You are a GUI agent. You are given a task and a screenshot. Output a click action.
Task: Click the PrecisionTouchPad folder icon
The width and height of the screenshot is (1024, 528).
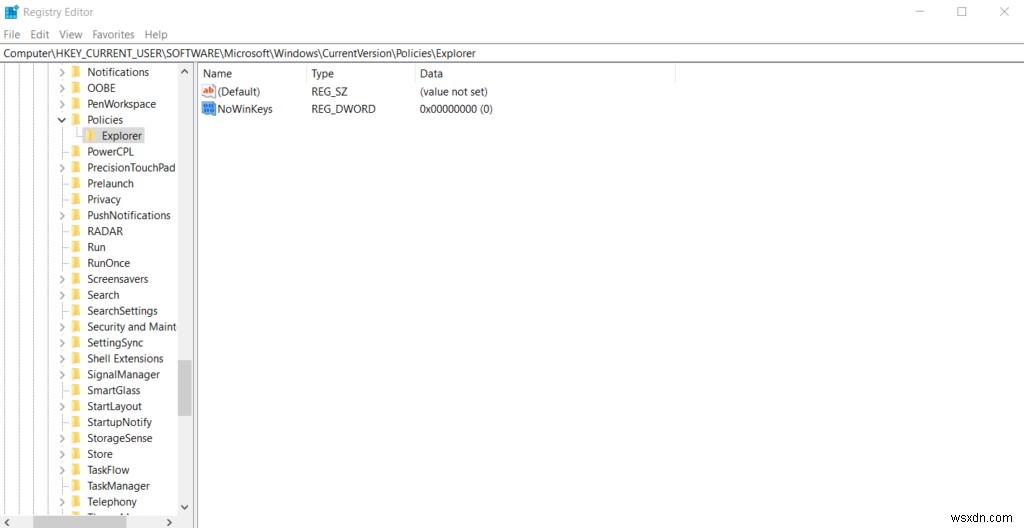click(x=76, y=167)
